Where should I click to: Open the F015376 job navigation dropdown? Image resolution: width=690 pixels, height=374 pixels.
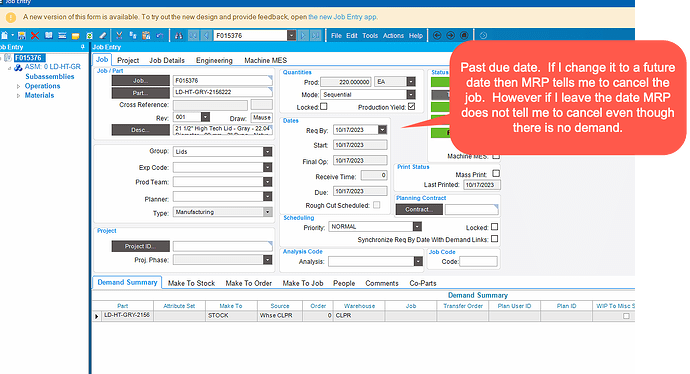tap(291, 36)
